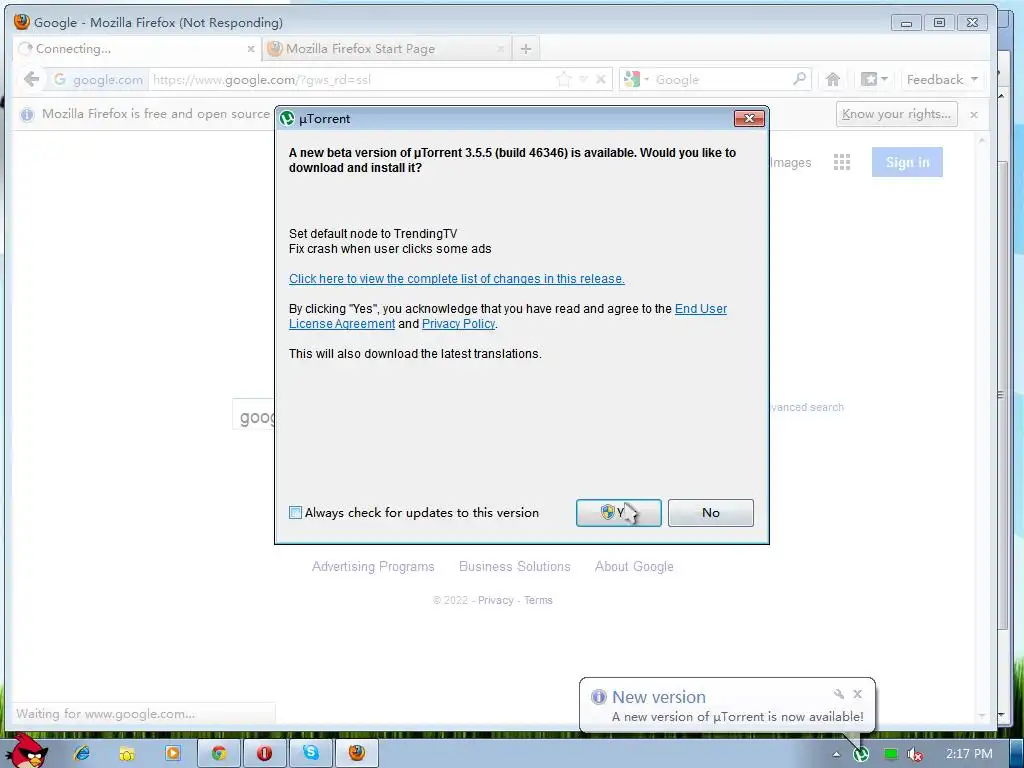Open the Feedback dropdown menu
Viewport: 1024px width, 768px height.
(942, 80)
